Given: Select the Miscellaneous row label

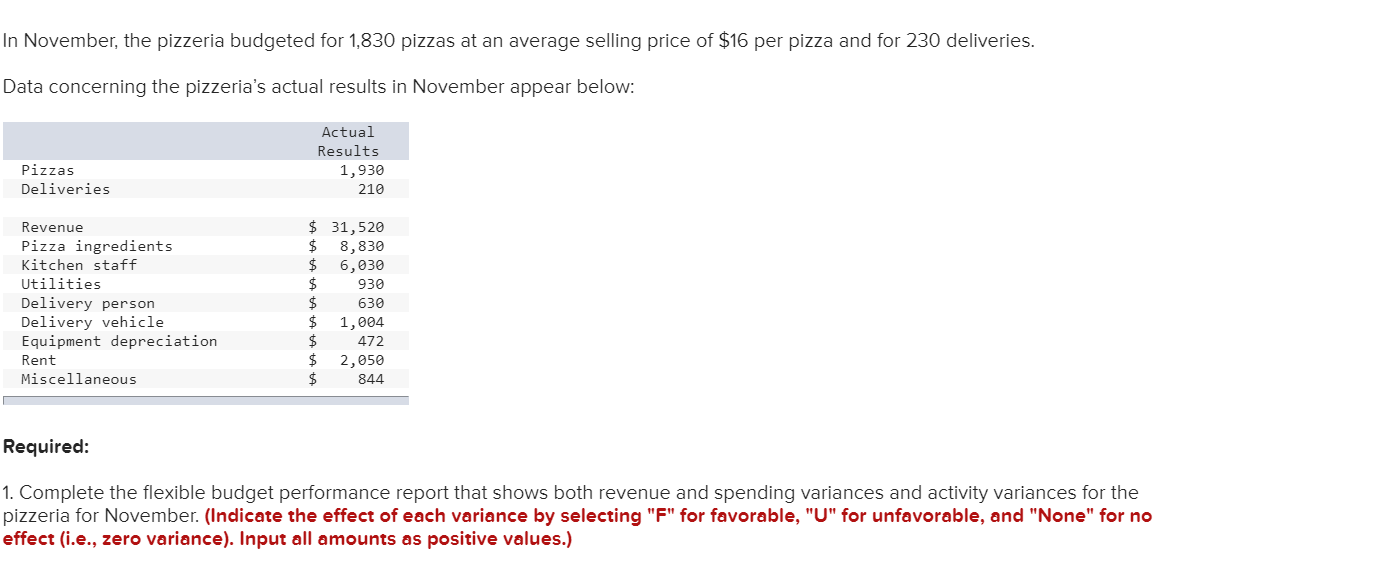Looking at the screenshot, I should point(79,379).
